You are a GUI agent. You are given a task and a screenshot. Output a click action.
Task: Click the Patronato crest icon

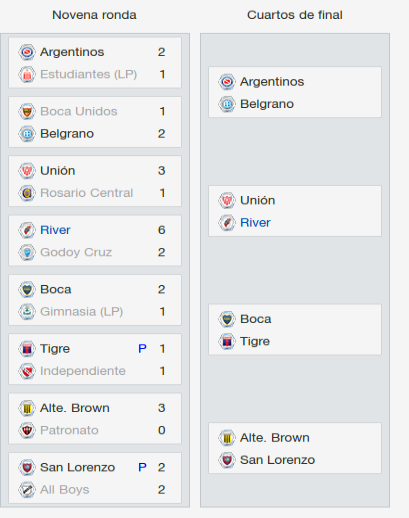[x=27, y=430]
